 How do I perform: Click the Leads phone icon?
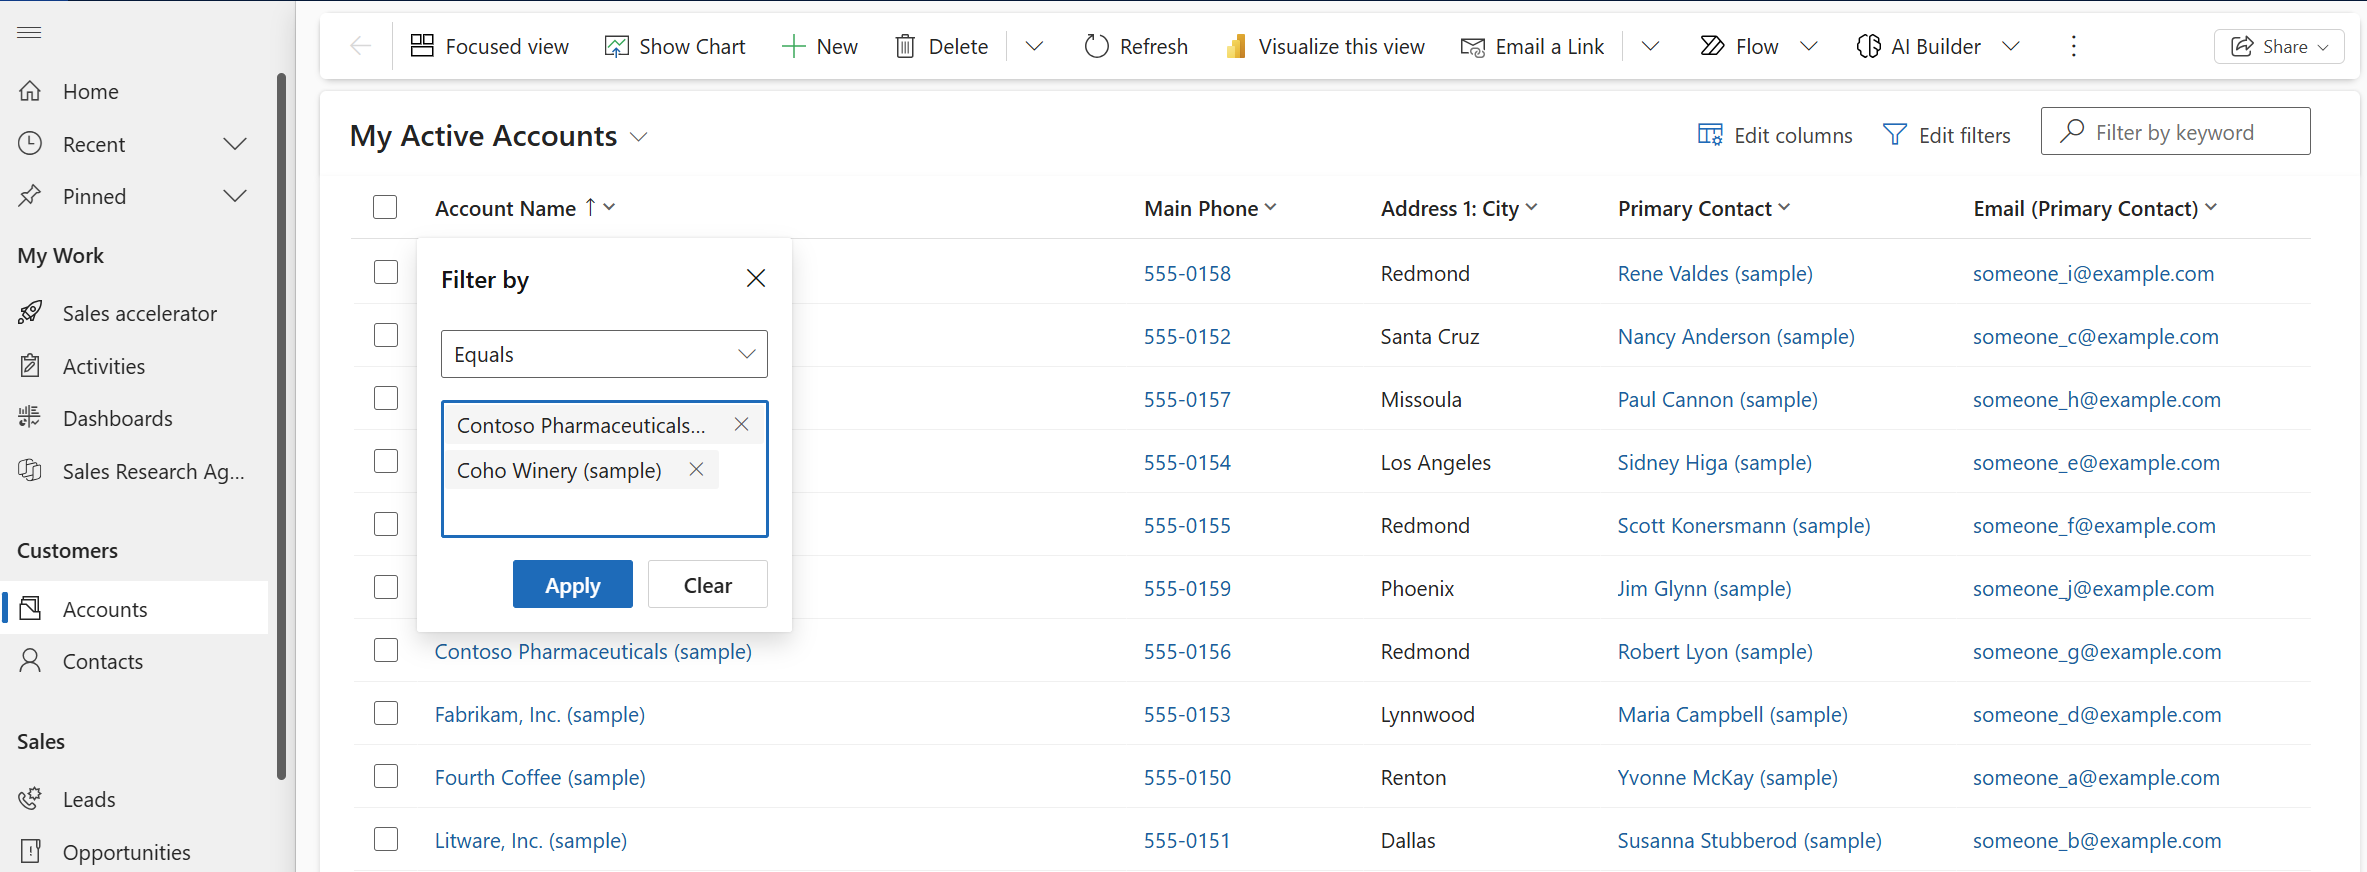30,799
